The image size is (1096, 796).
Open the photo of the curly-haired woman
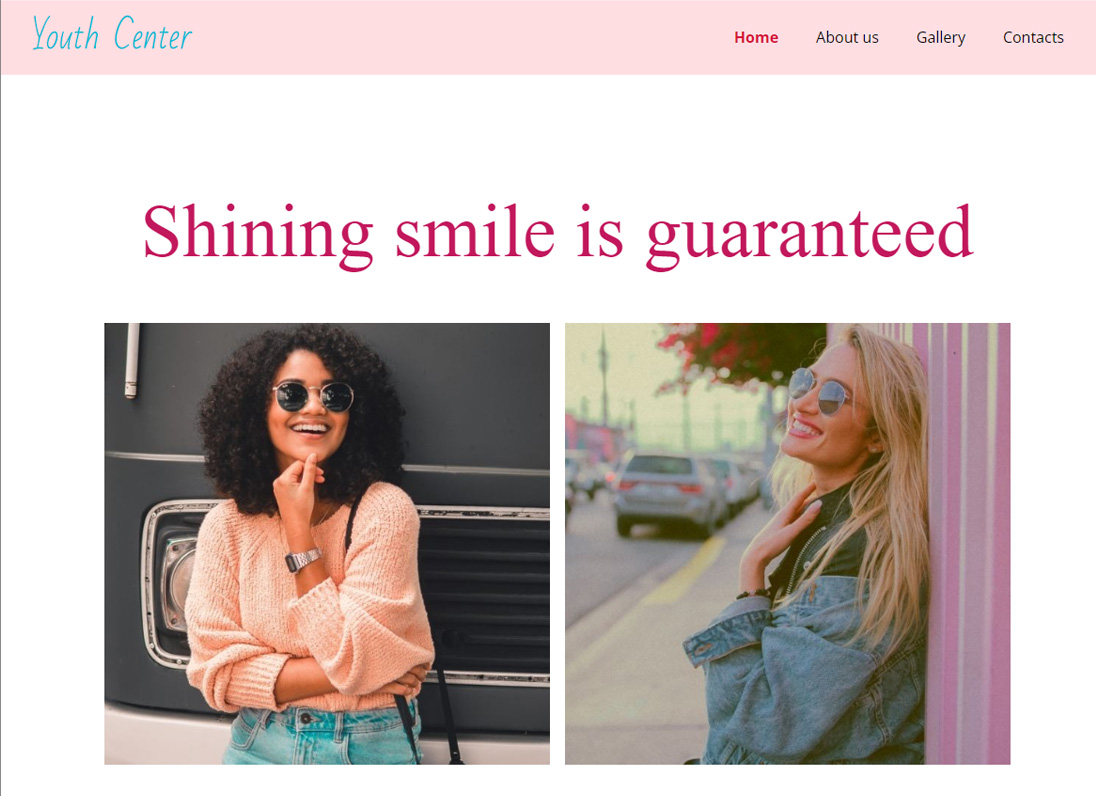(327, 544)
